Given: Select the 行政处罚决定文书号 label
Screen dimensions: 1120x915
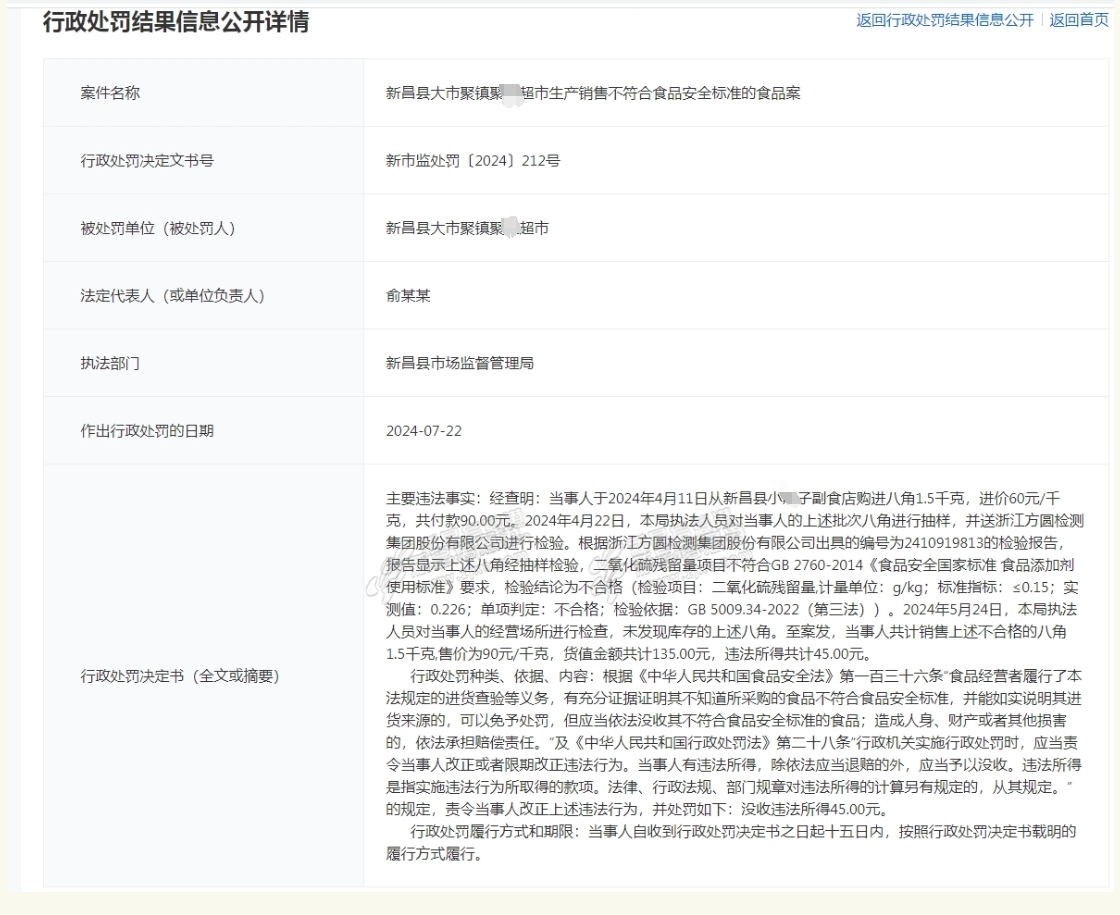Looking at the screenshot, I should (x=147, y=160).
